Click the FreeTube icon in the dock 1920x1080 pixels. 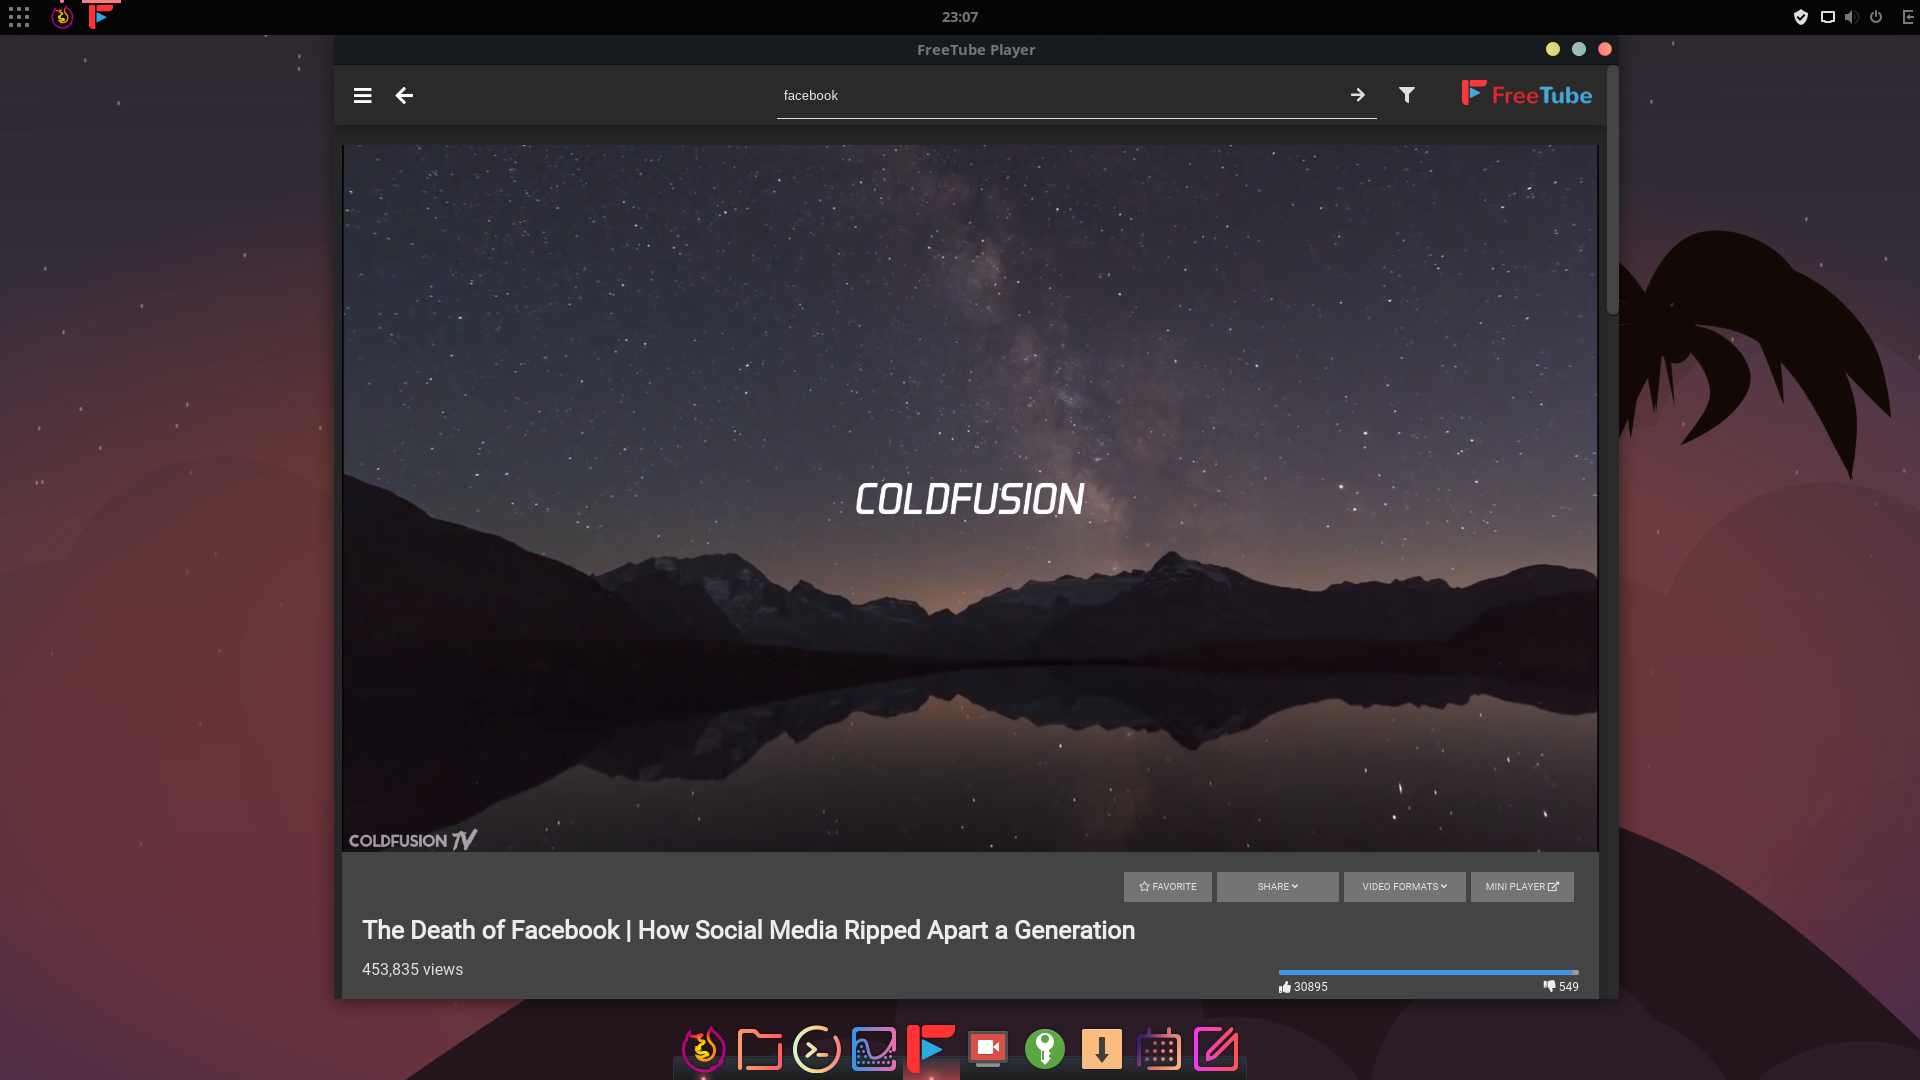click(x=931, y=1049)
